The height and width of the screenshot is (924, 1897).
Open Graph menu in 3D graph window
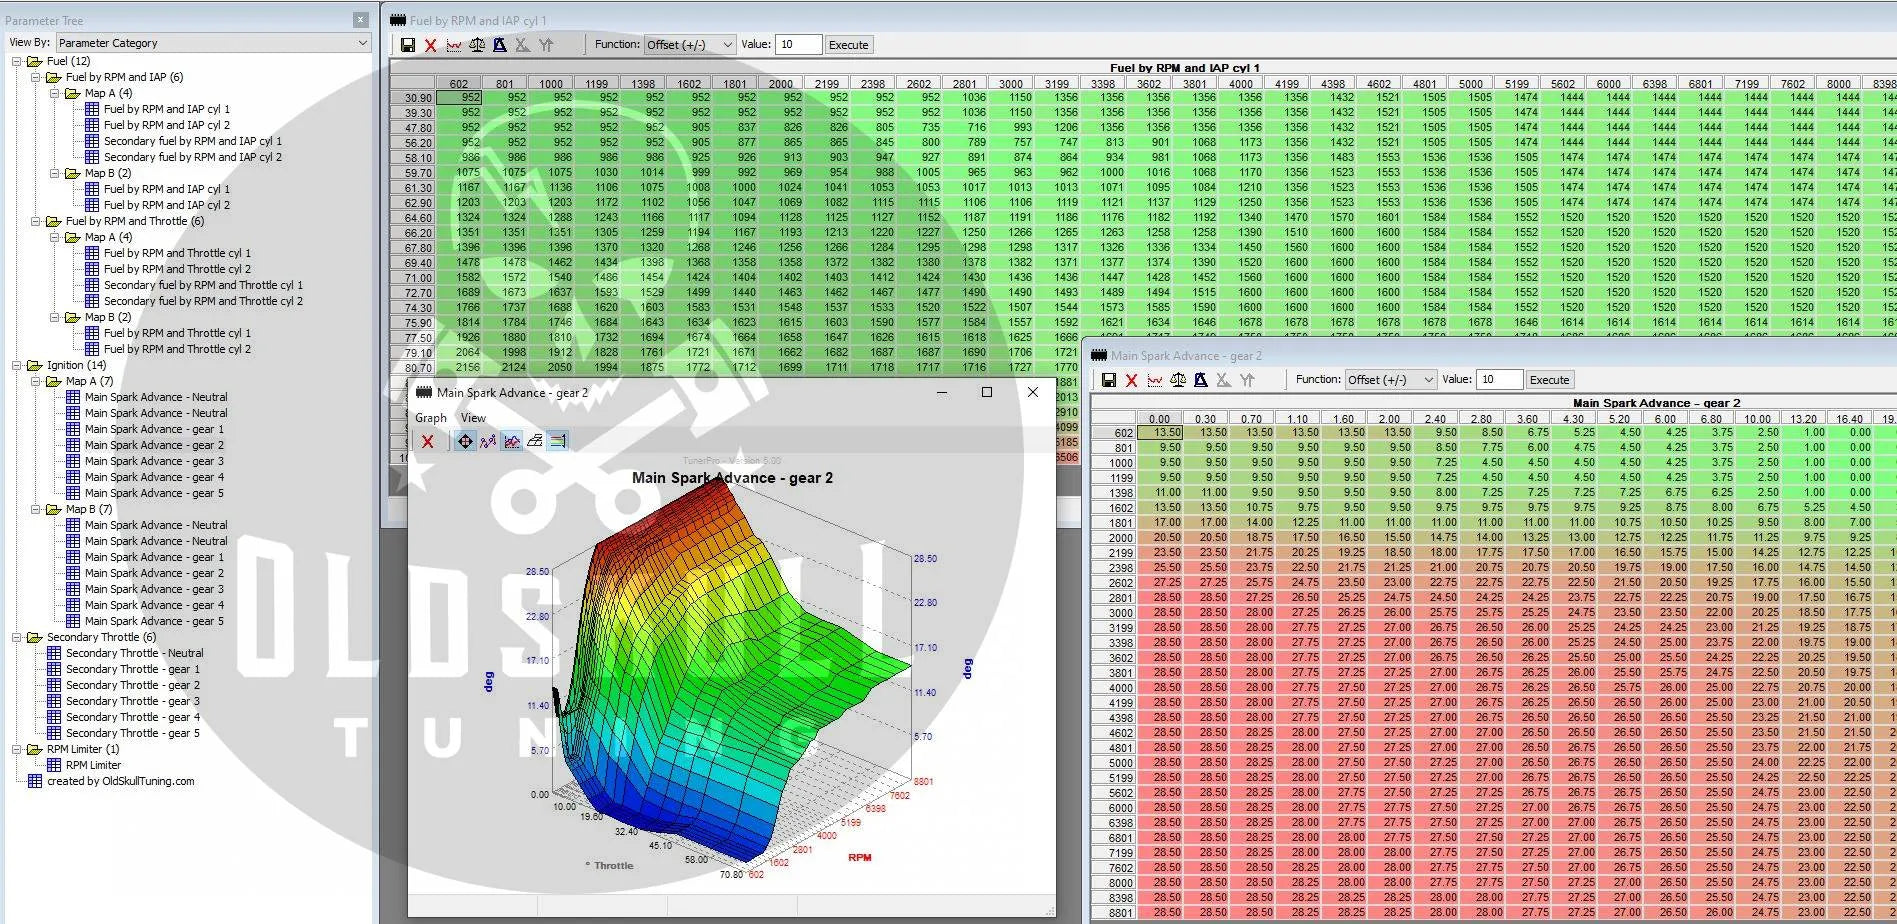pyautogui.click(x=431, y=418)
